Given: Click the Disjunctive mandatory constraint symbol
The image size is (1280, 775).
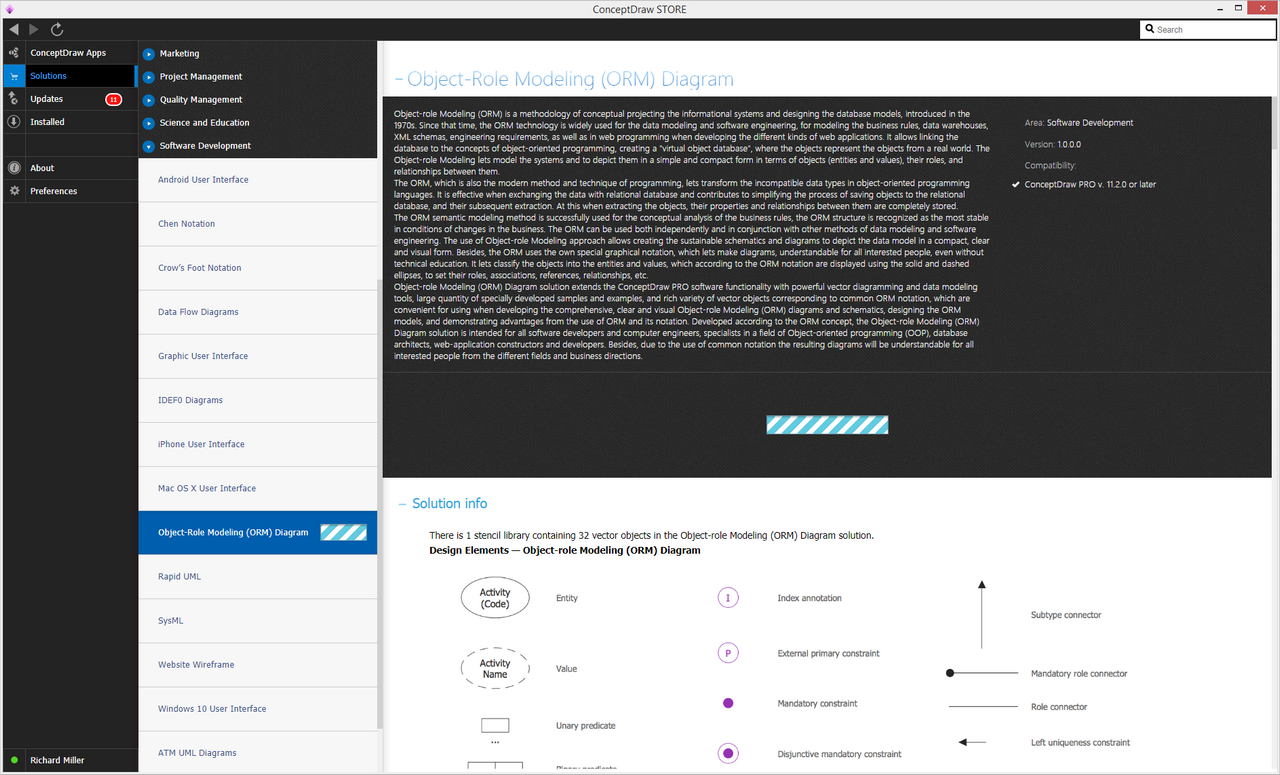Looking at the screenshot, I should pyautogui.click(x=728, y=753).
